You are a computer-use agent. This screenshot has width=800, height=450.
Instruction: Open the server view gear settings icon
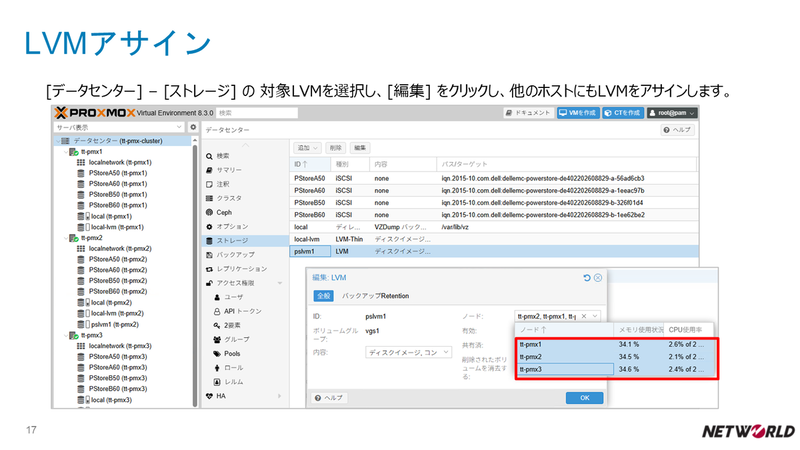[x=193, y=127]
